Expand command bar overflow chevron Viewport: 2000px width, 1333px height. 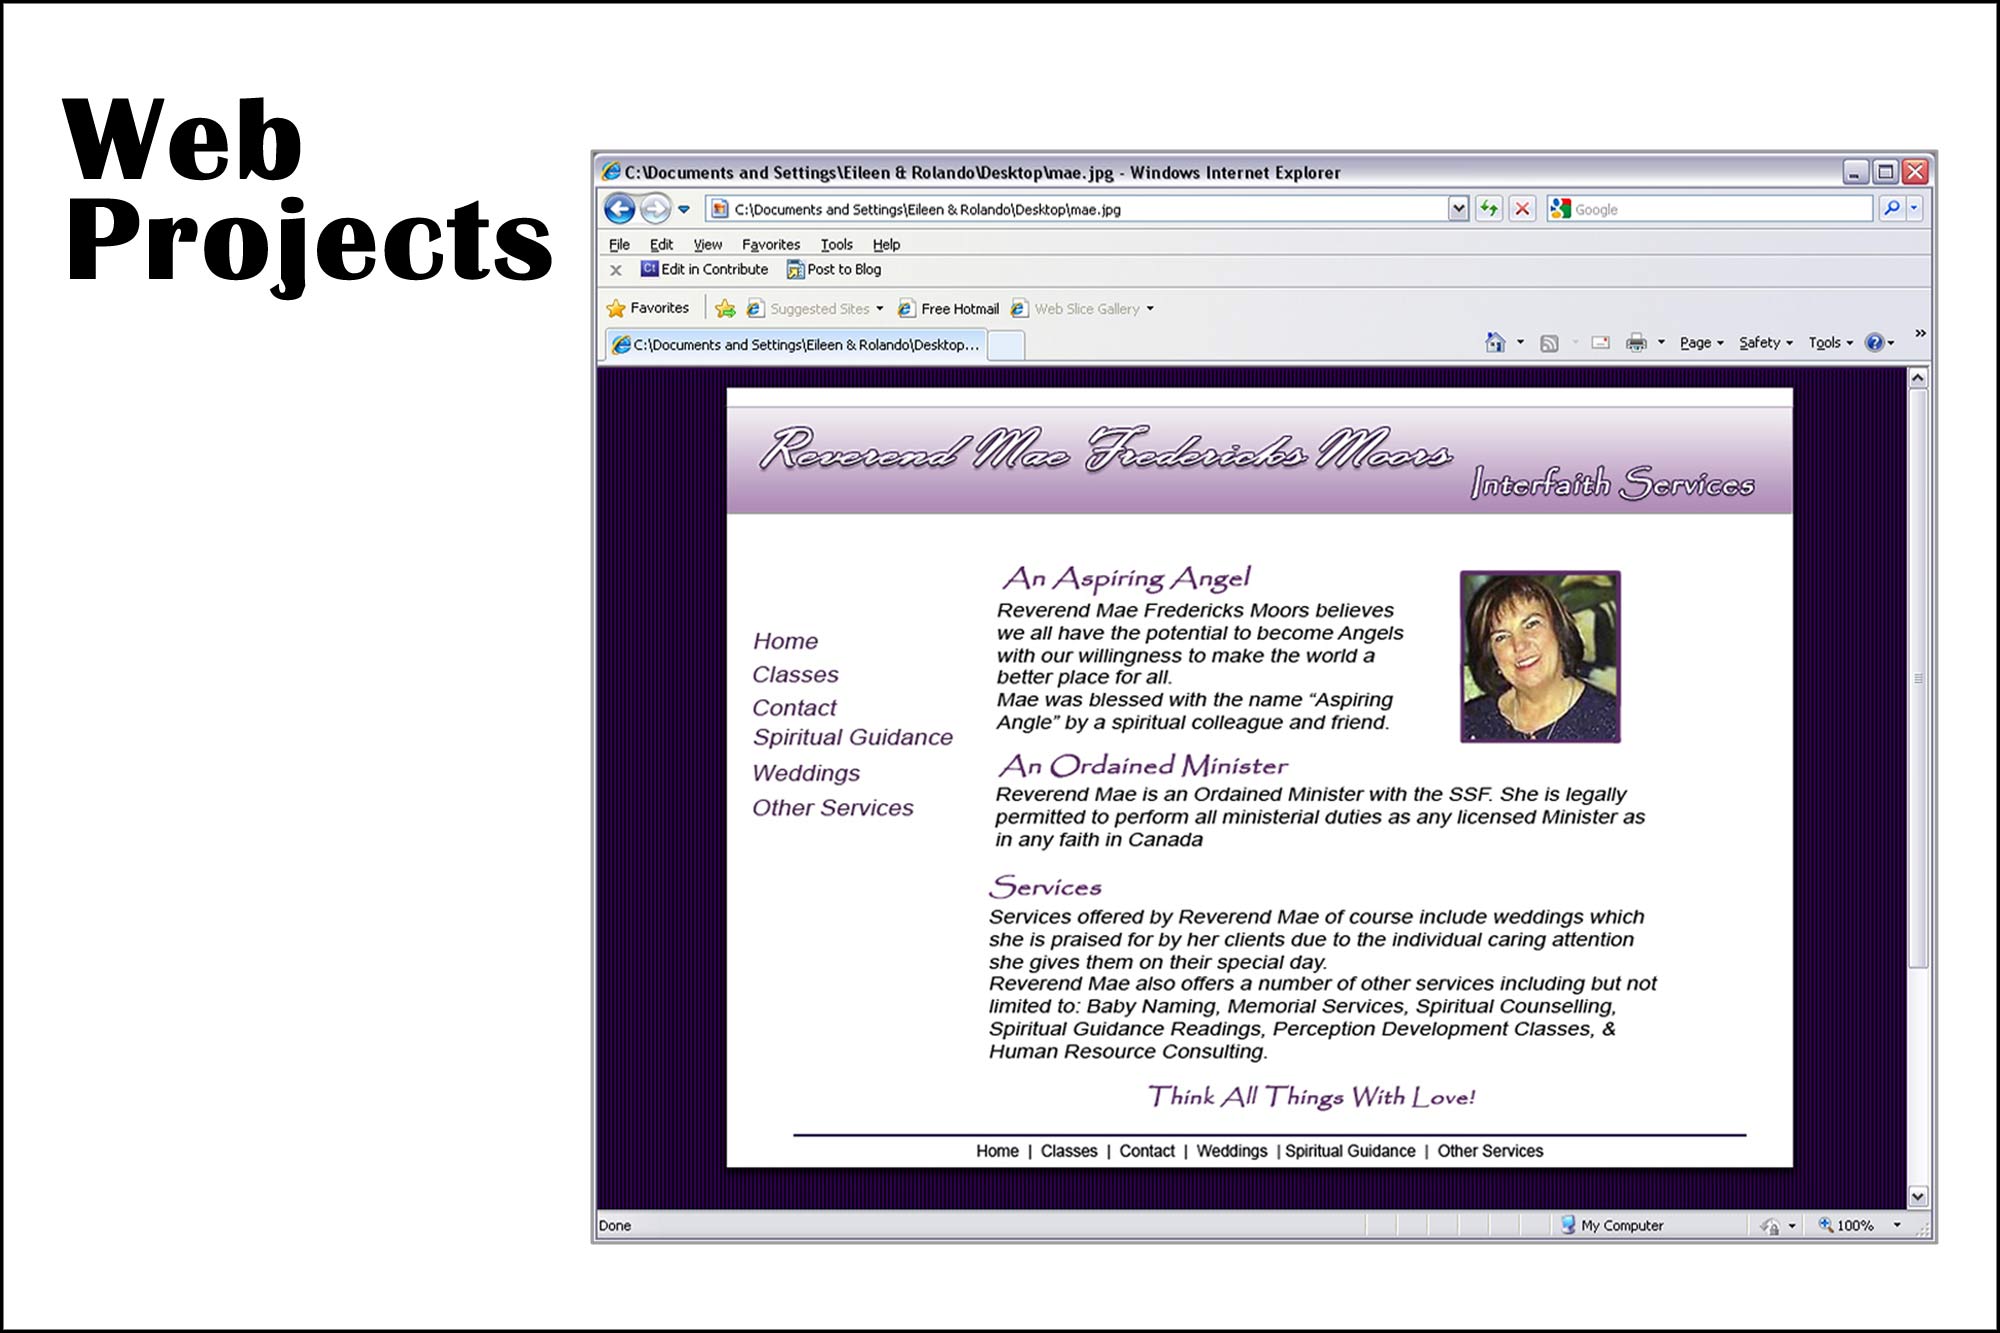[x=1920, y=333]
